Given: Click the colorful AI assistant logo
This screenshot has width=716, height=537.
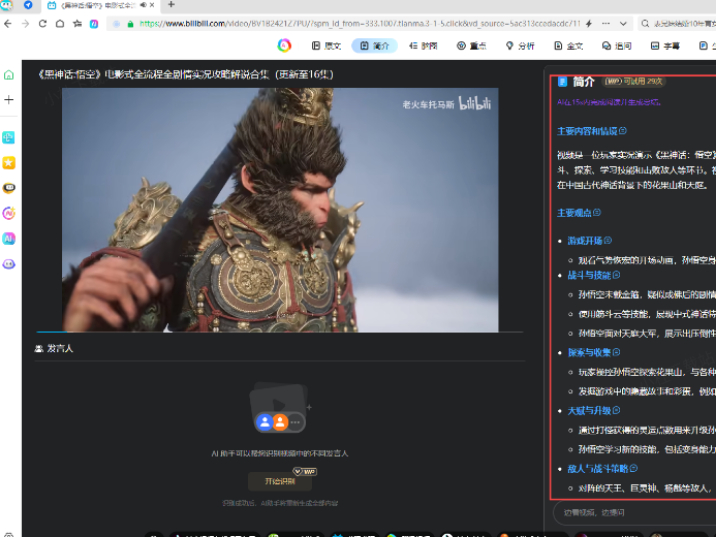Looking at the screenshot, I should pos(284,45).
